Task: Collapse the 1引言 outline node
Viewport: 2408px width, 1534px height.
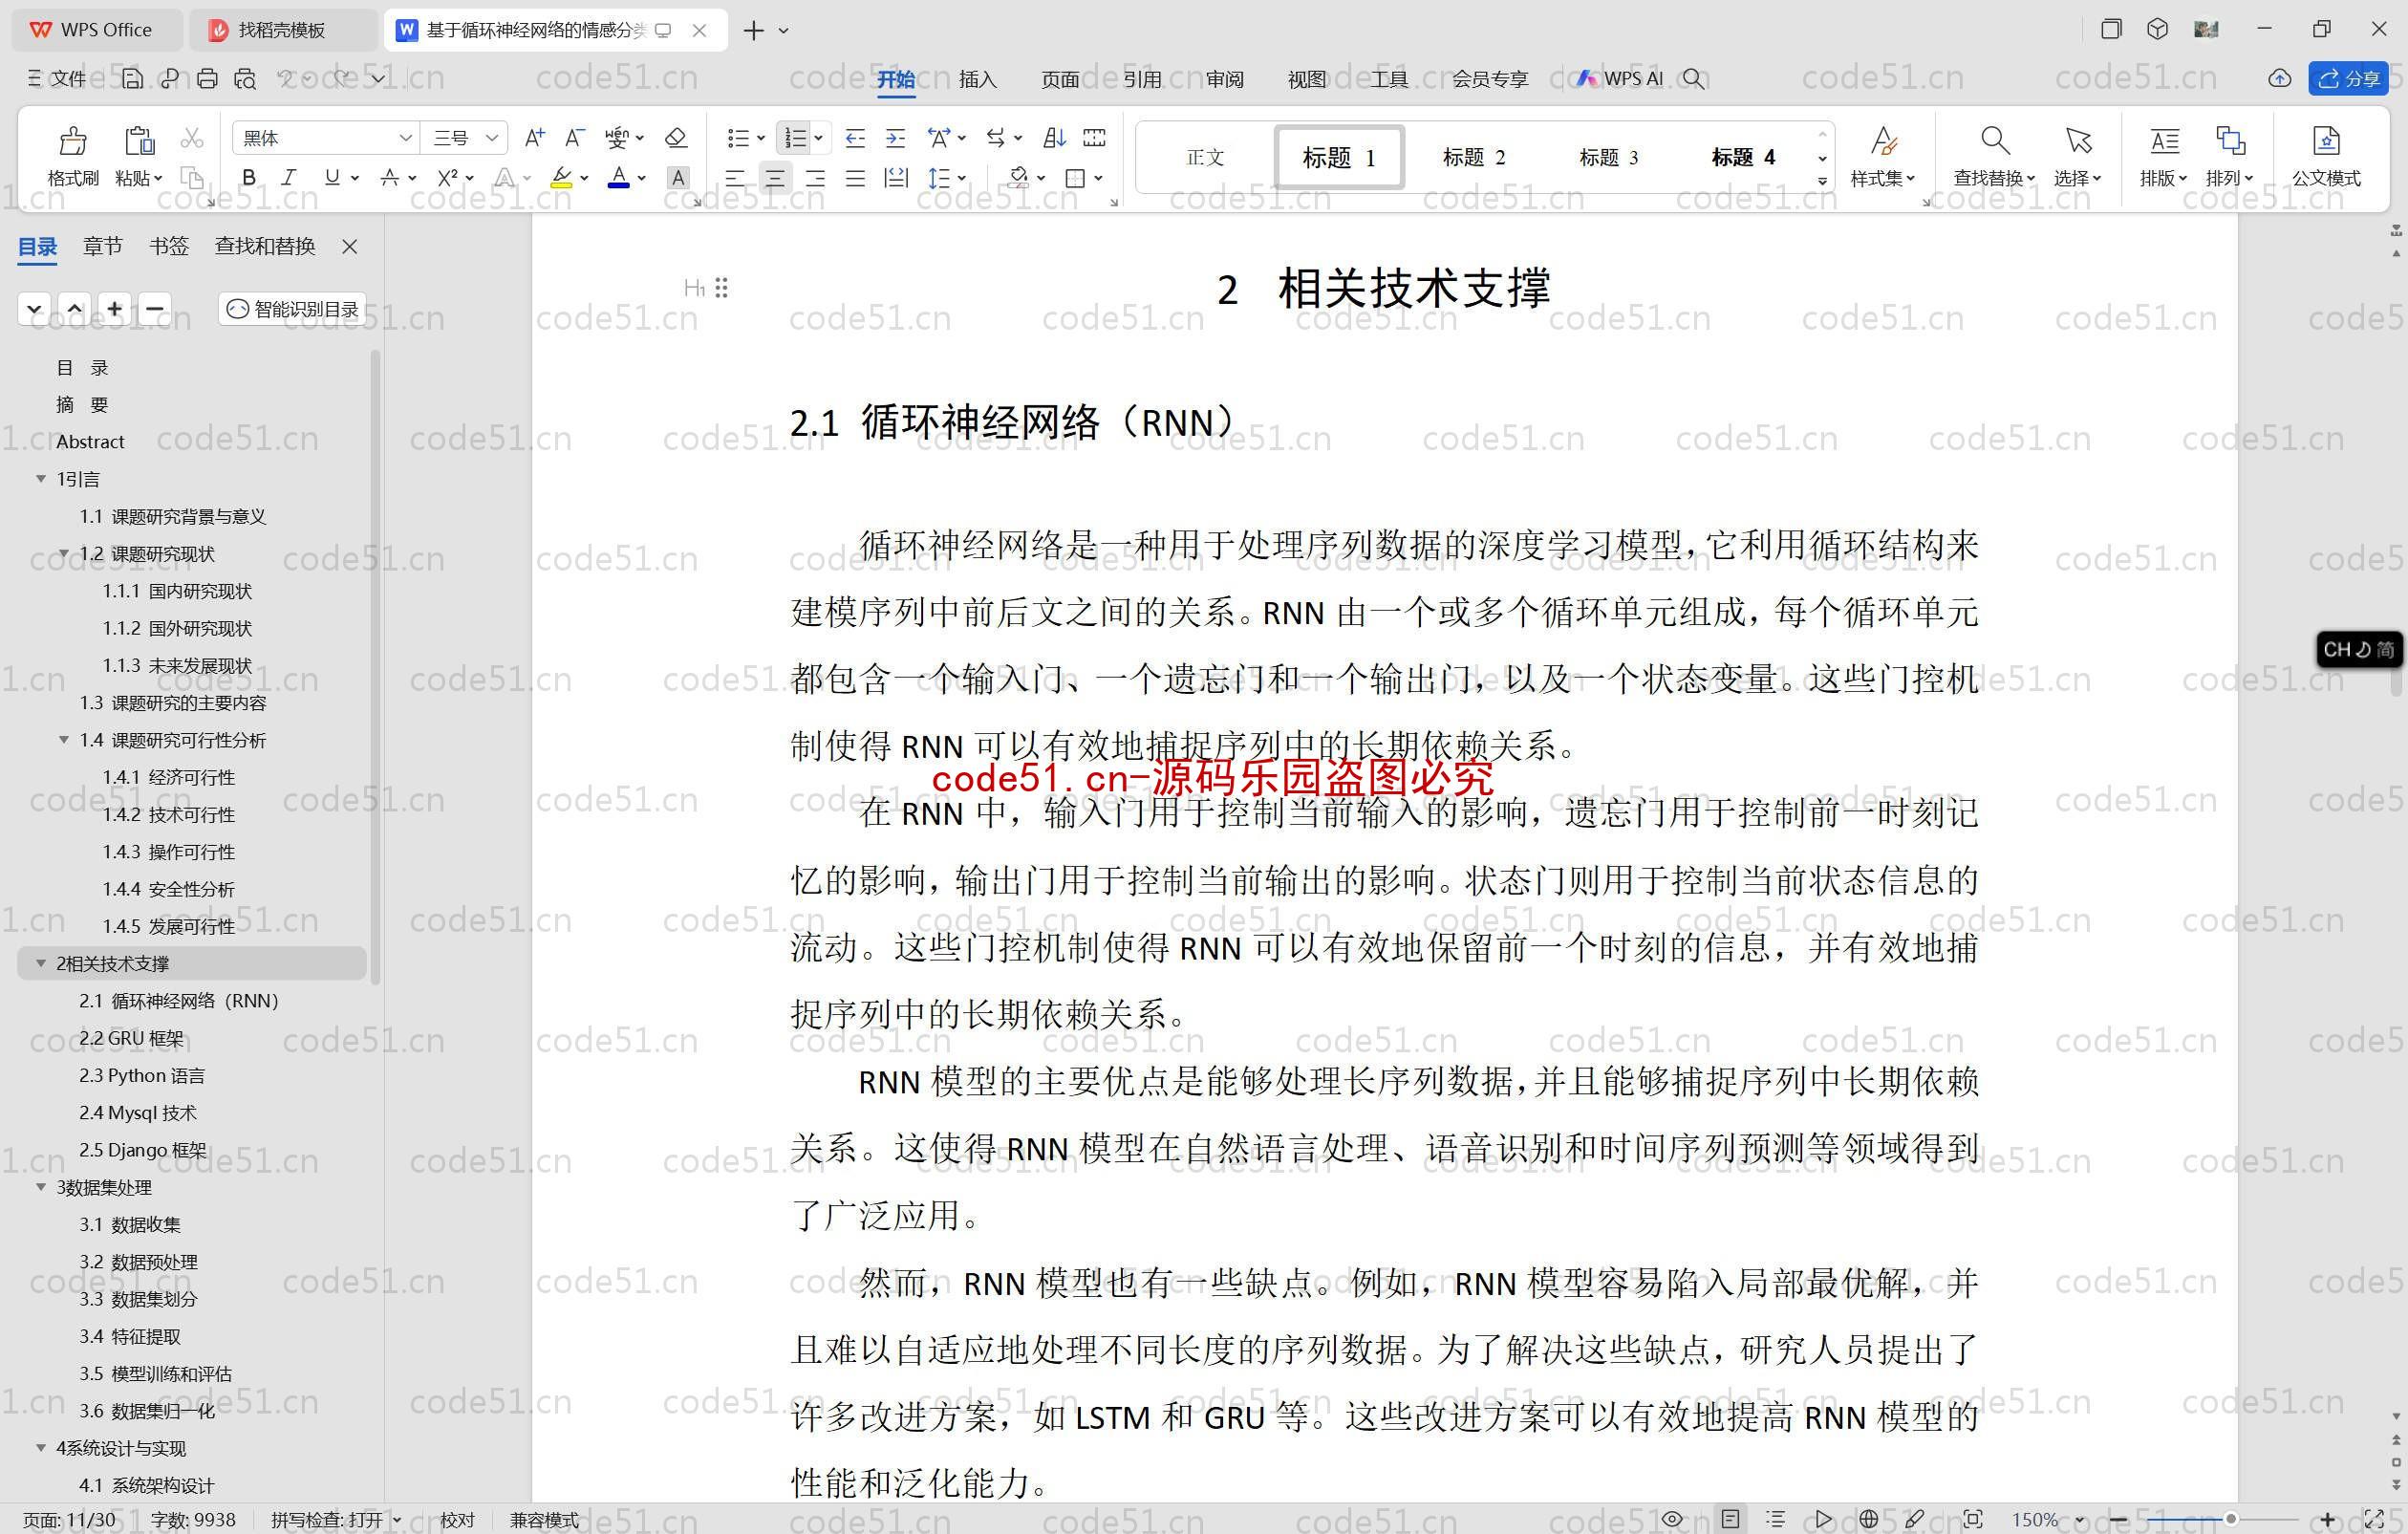Action: 41,479
